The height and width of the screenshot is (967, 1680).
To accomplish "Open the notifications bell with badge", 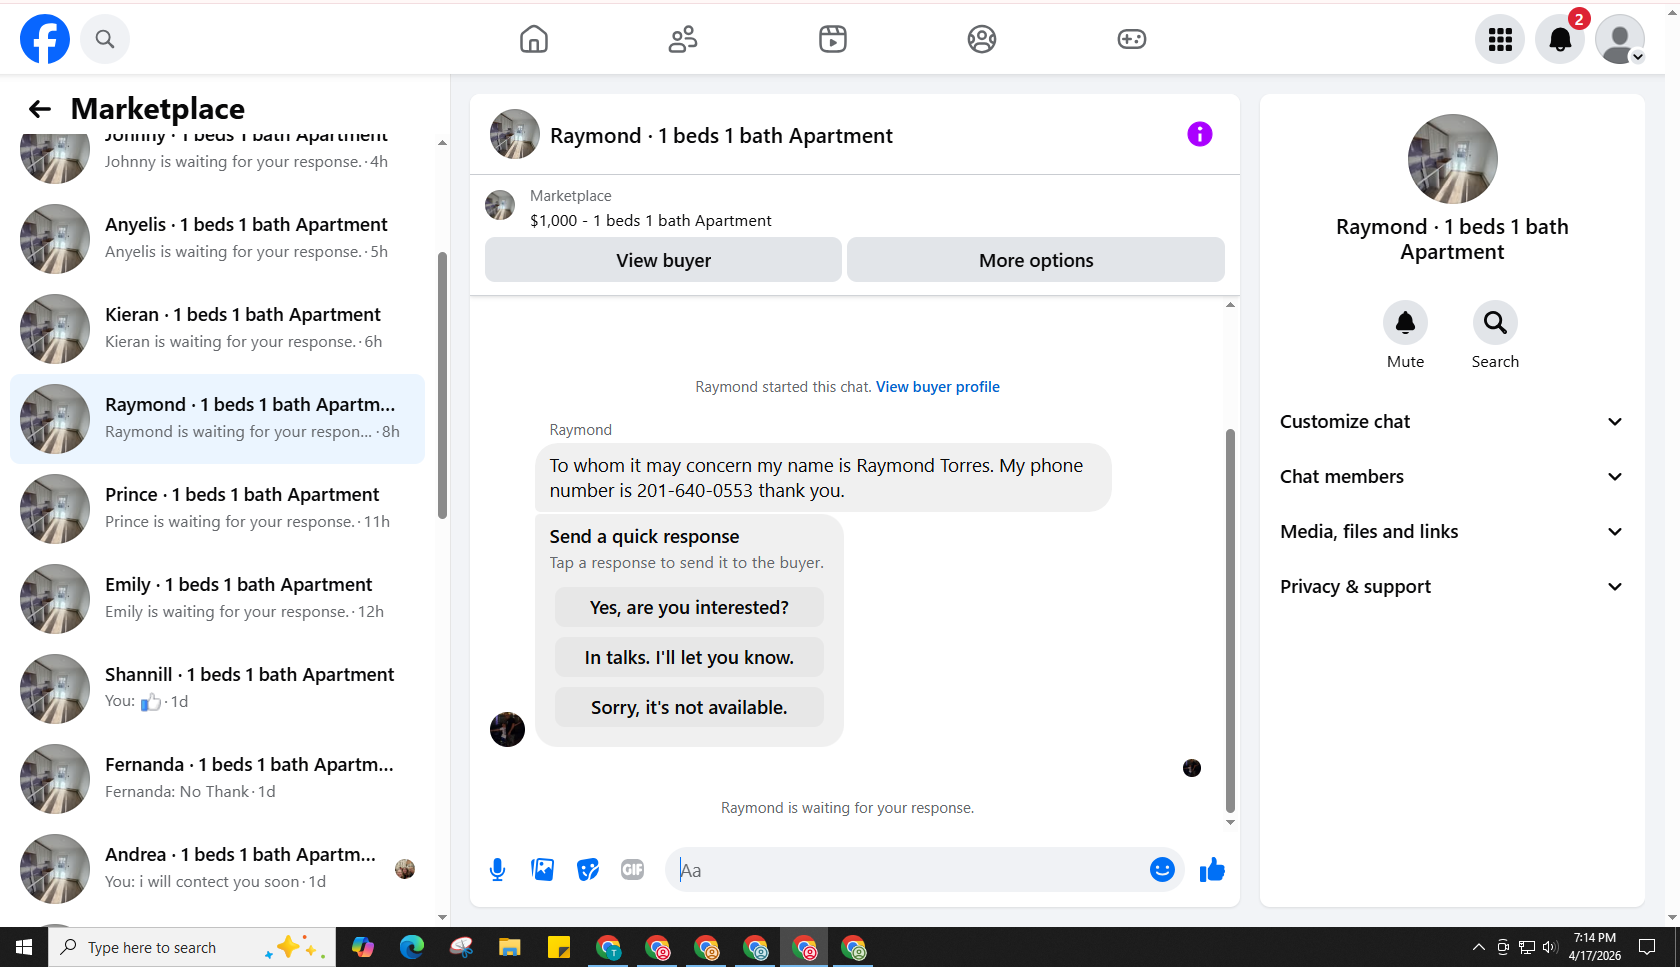I will [1560, 39].
